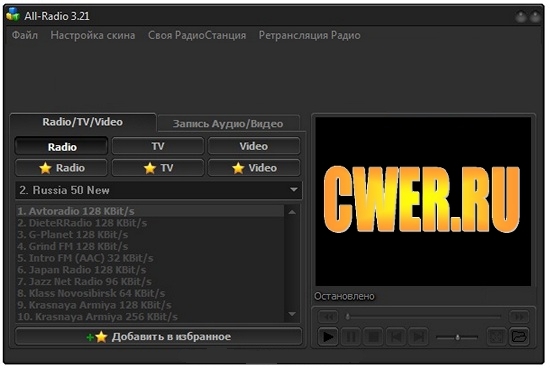This screenshot has height=368, width=550.
Task: Expand the '2. Russia 50 New' dropdown
Action: click(x=294, y=190)
